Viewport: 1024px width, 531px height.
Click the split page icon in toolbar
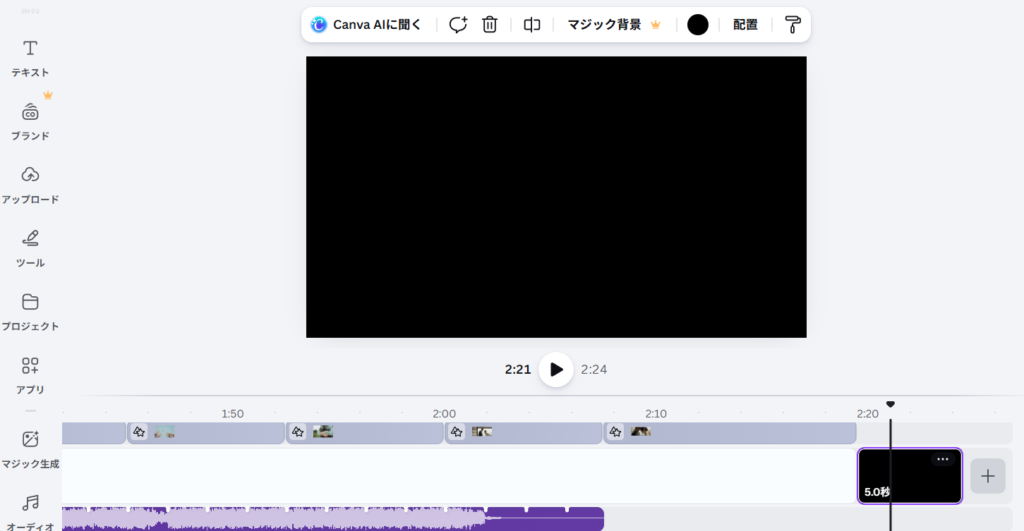tap(532, 25)
